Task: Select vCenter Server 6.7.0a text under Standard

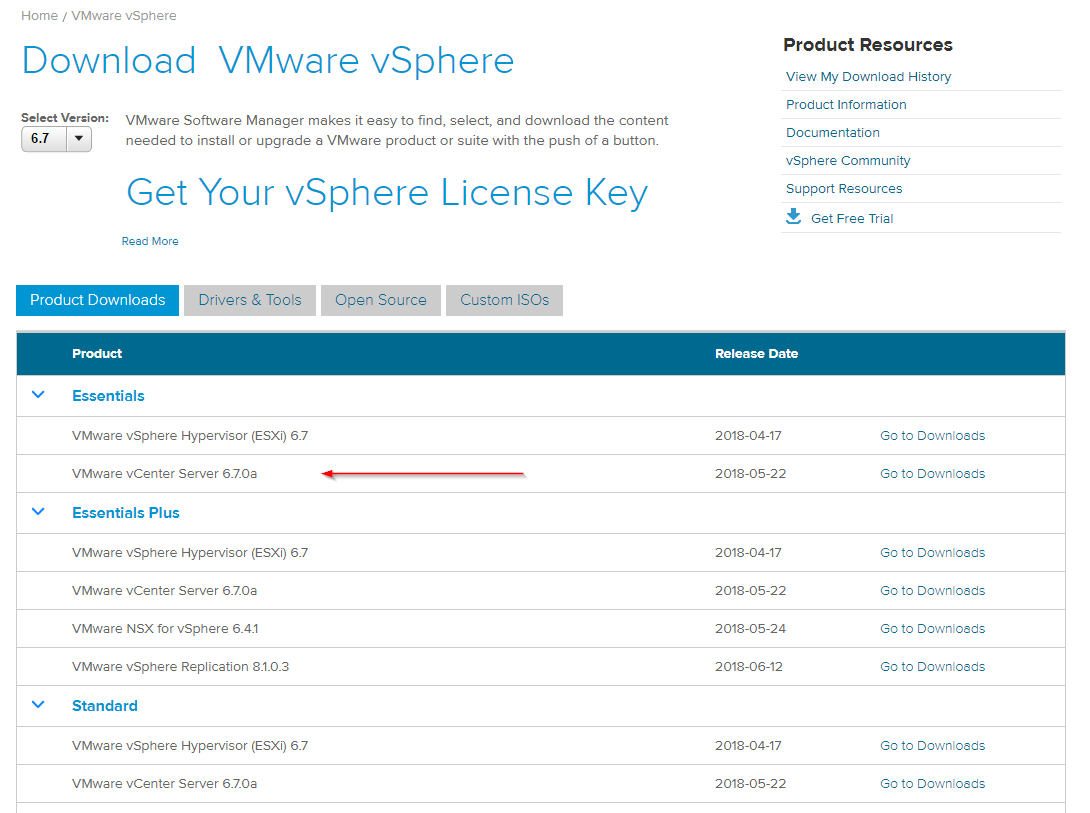Action: (x=165, y=783)
